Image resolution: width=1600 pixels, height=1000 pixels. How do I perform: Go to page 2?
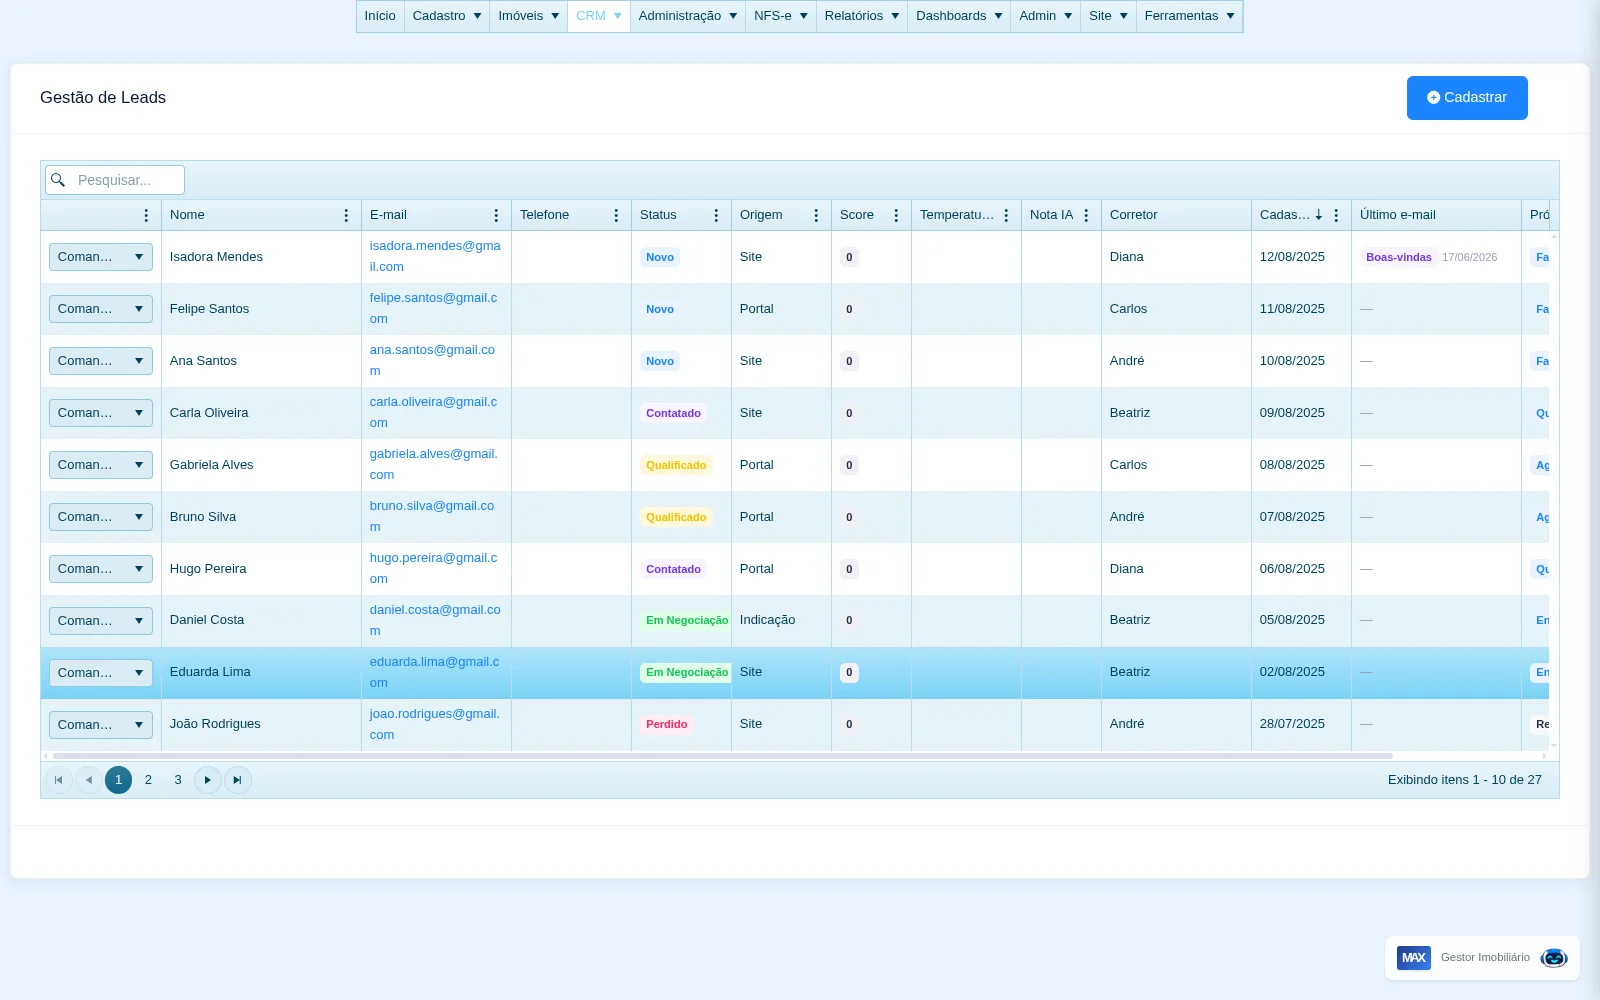(x=148, y=780)
